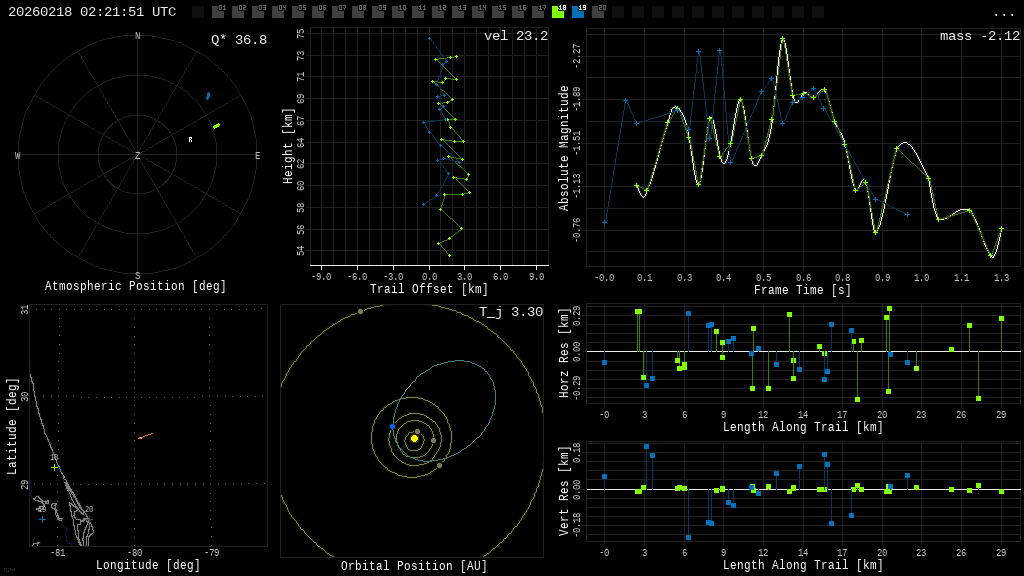Click the T_j 3.30 Tisserand label
This screenshot has height=576, width=1024.
coord(510,312)
